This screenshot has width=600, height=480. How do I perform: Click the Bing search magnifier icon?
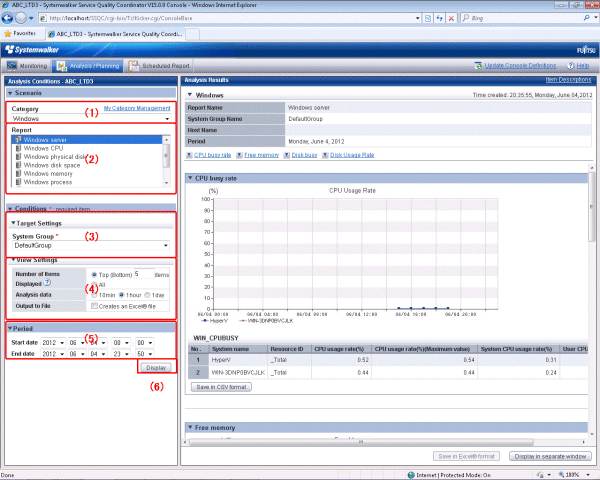pyautogui.click(x=587, y=18)
